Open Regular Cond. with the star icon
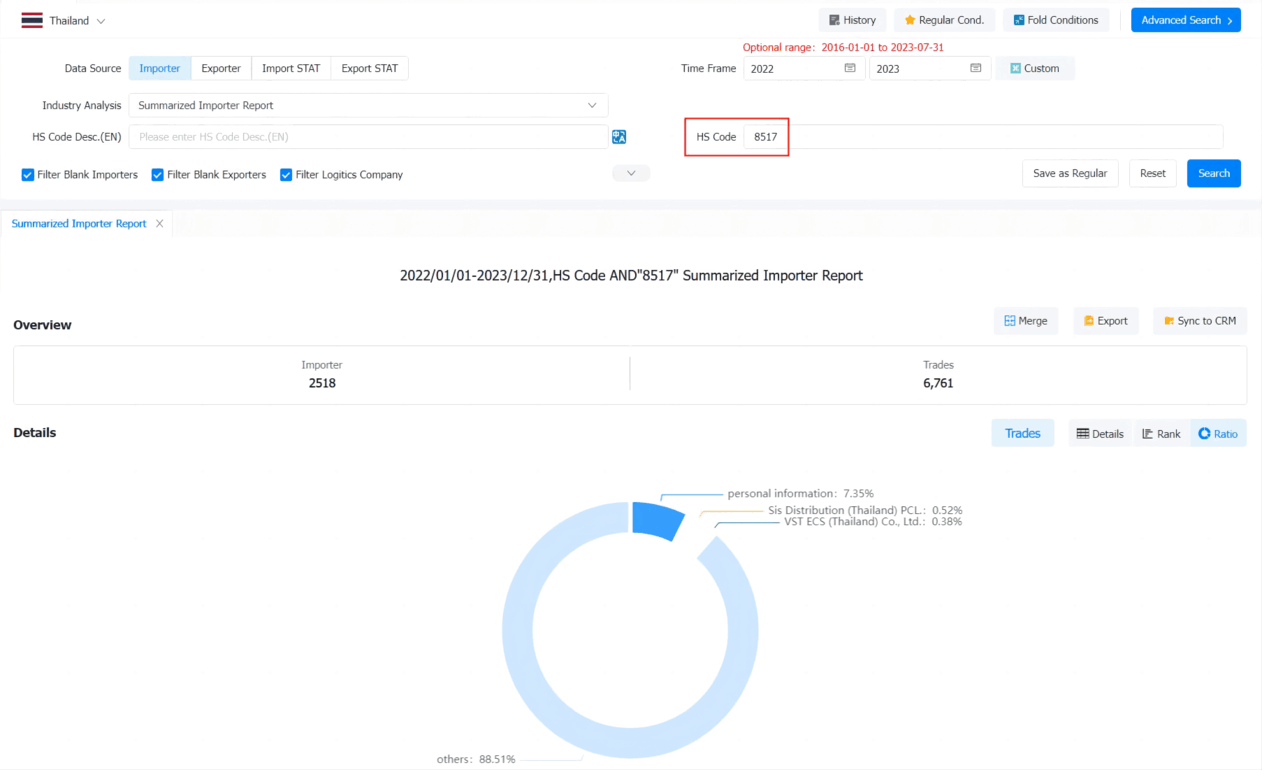 click(944, 20)
